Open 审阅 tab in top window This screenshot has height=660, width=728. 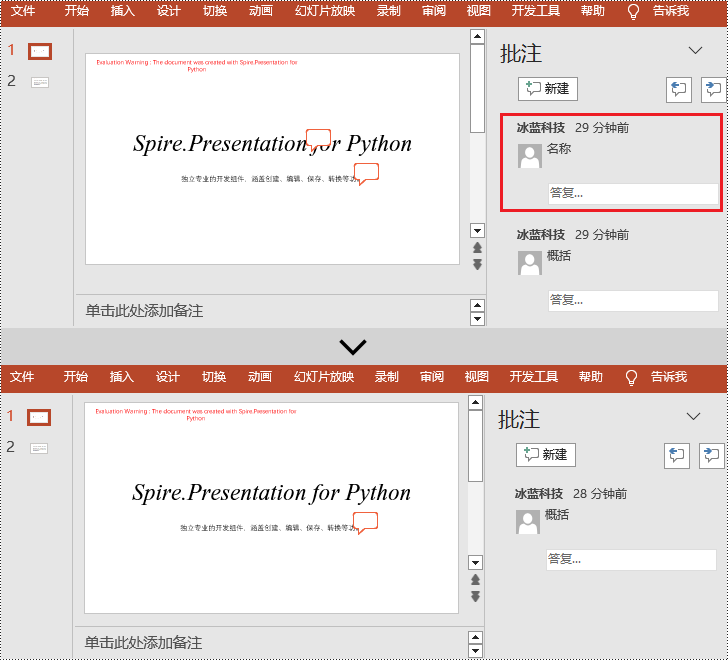pos(434,10)
